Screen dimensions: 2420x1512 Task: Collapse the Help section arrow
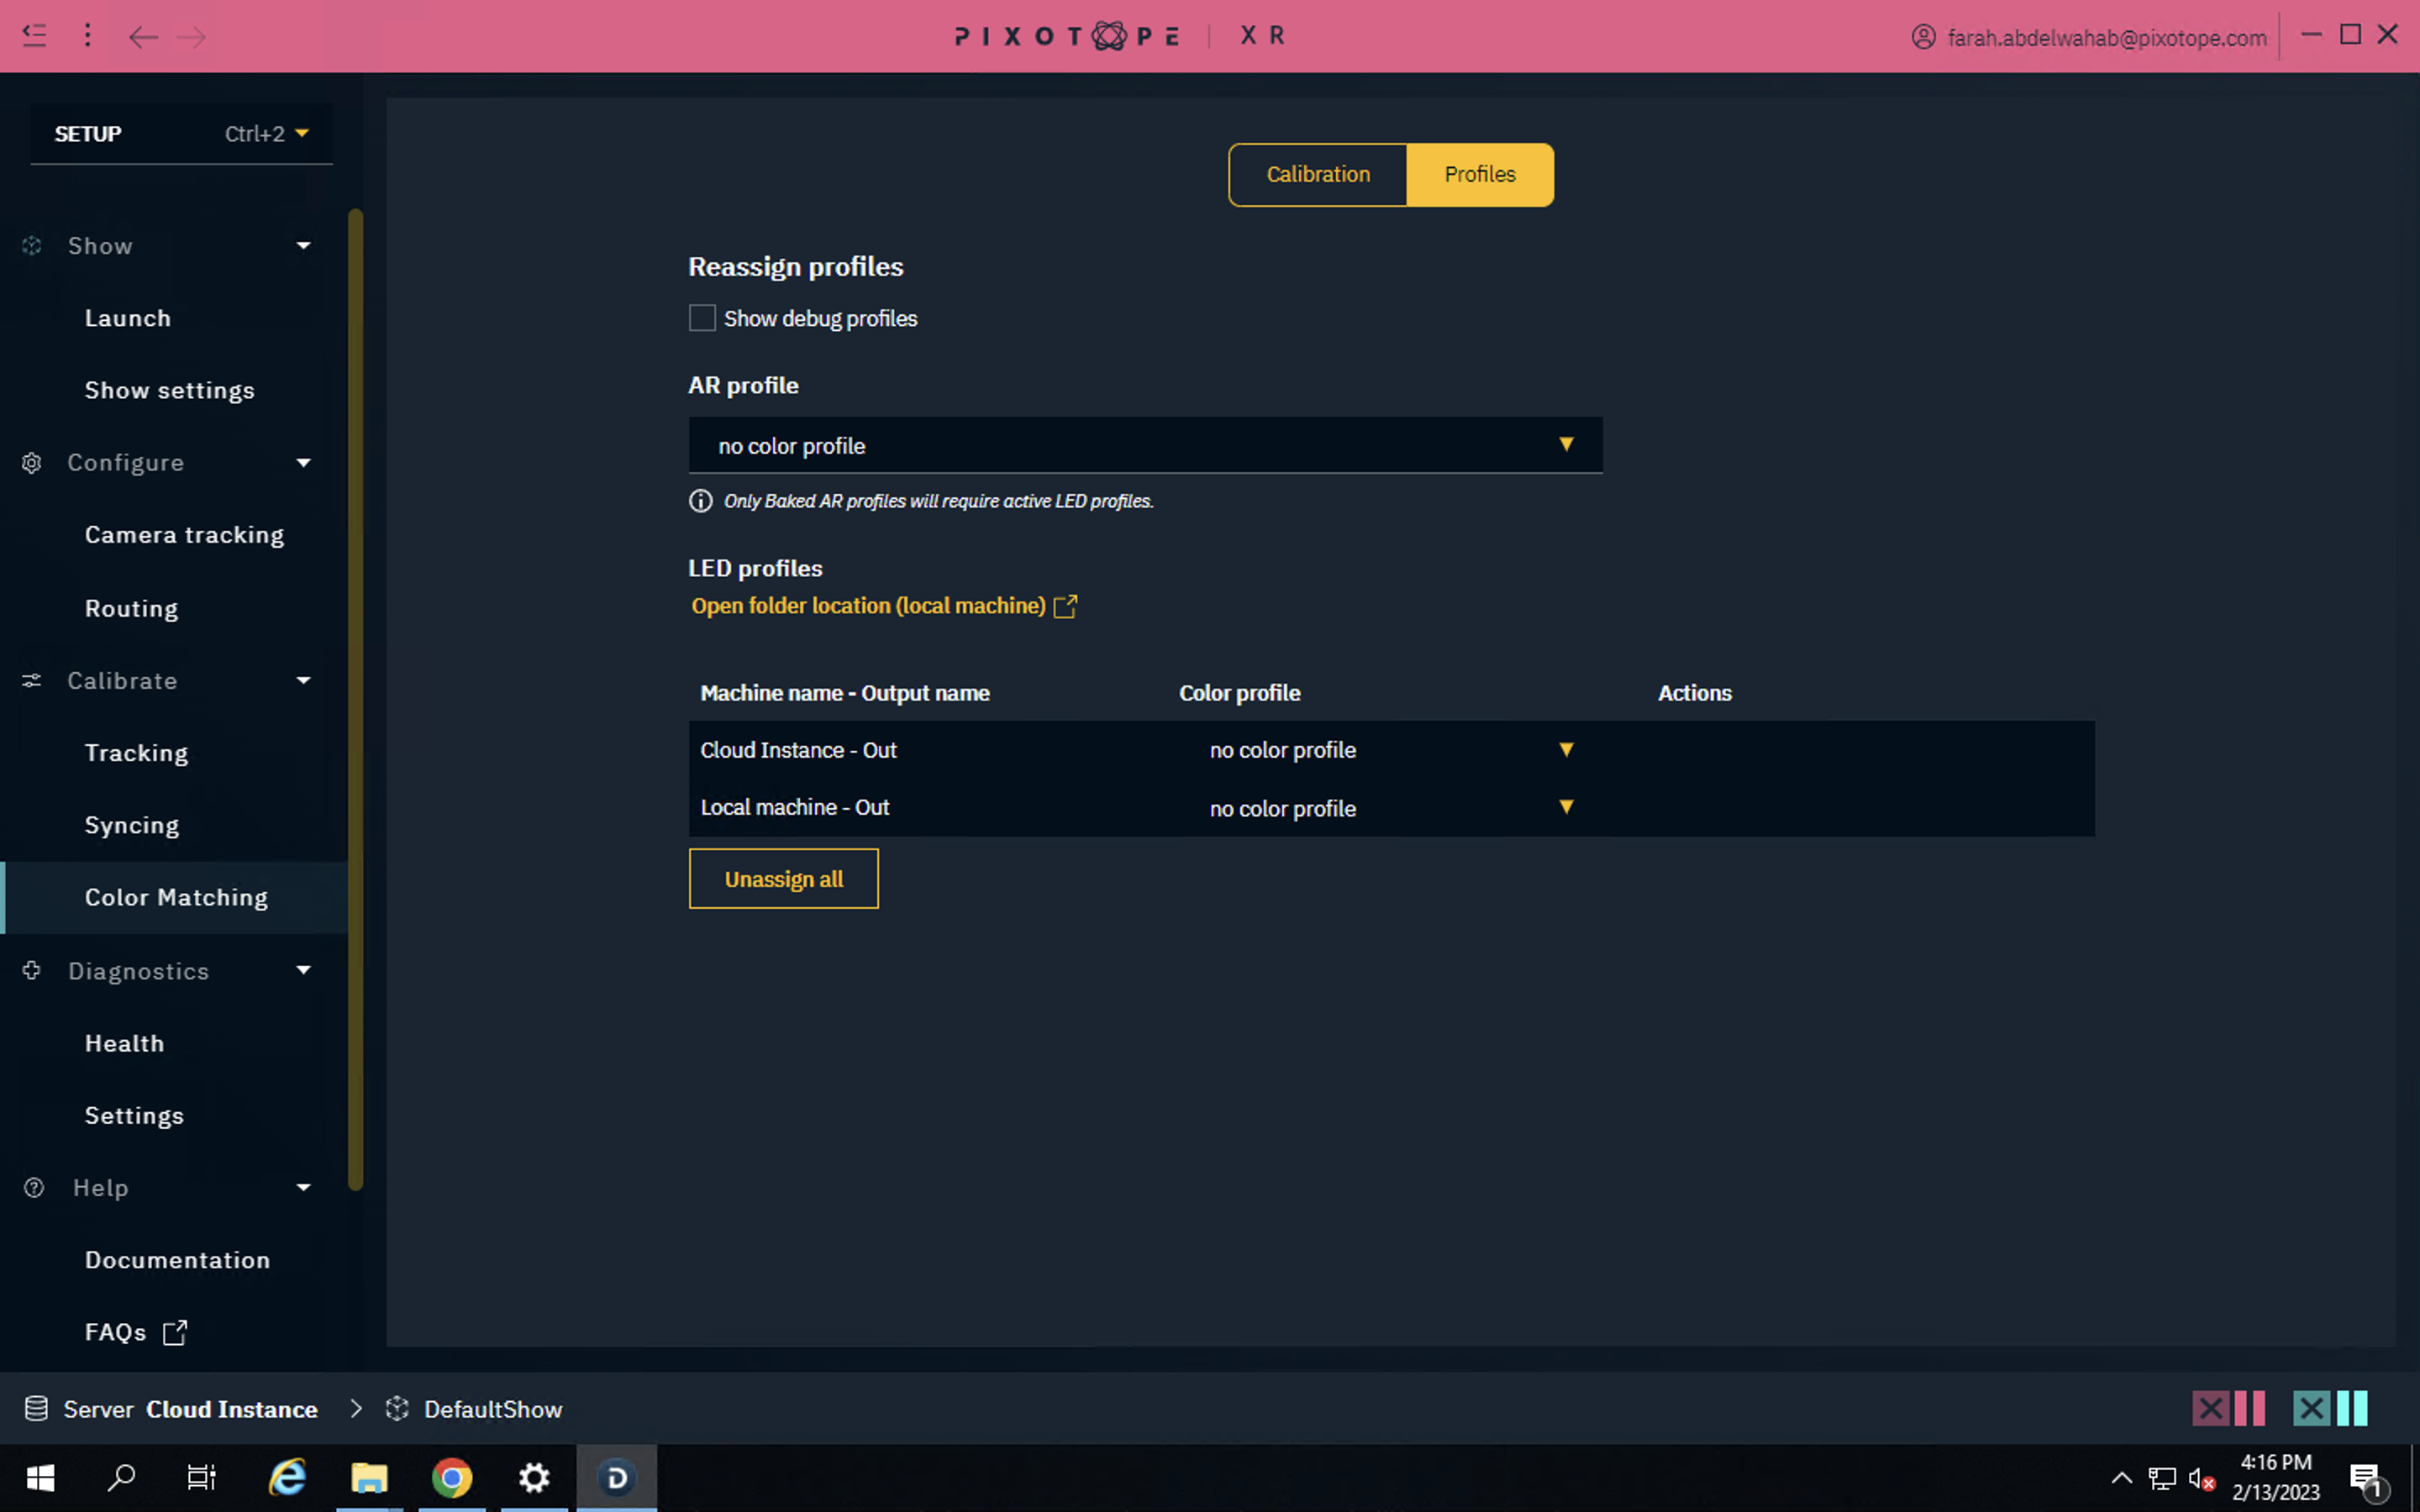pos(303,1187)
